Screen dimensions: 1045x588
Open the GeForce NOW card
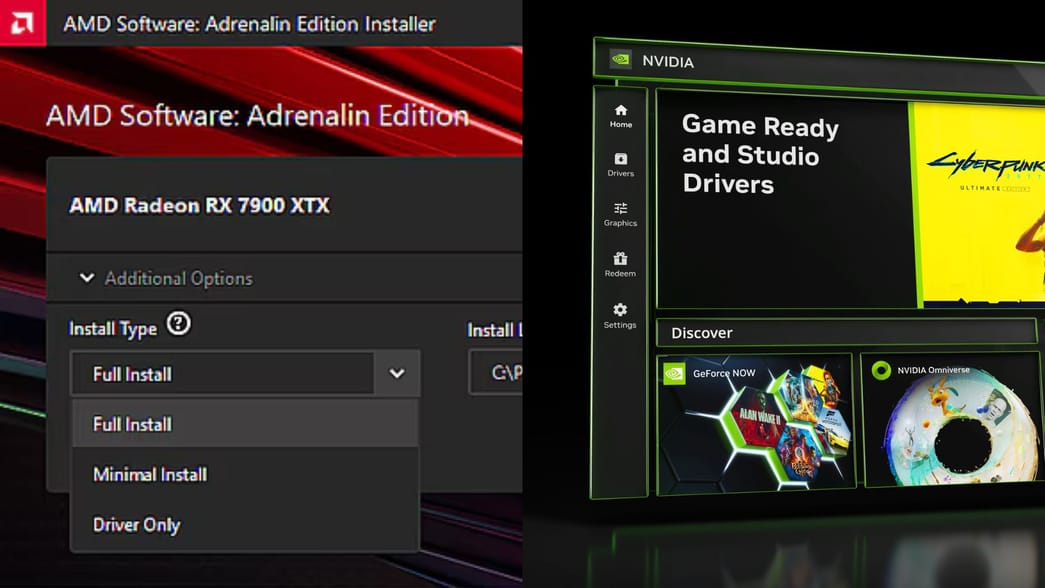pos(755,425)
